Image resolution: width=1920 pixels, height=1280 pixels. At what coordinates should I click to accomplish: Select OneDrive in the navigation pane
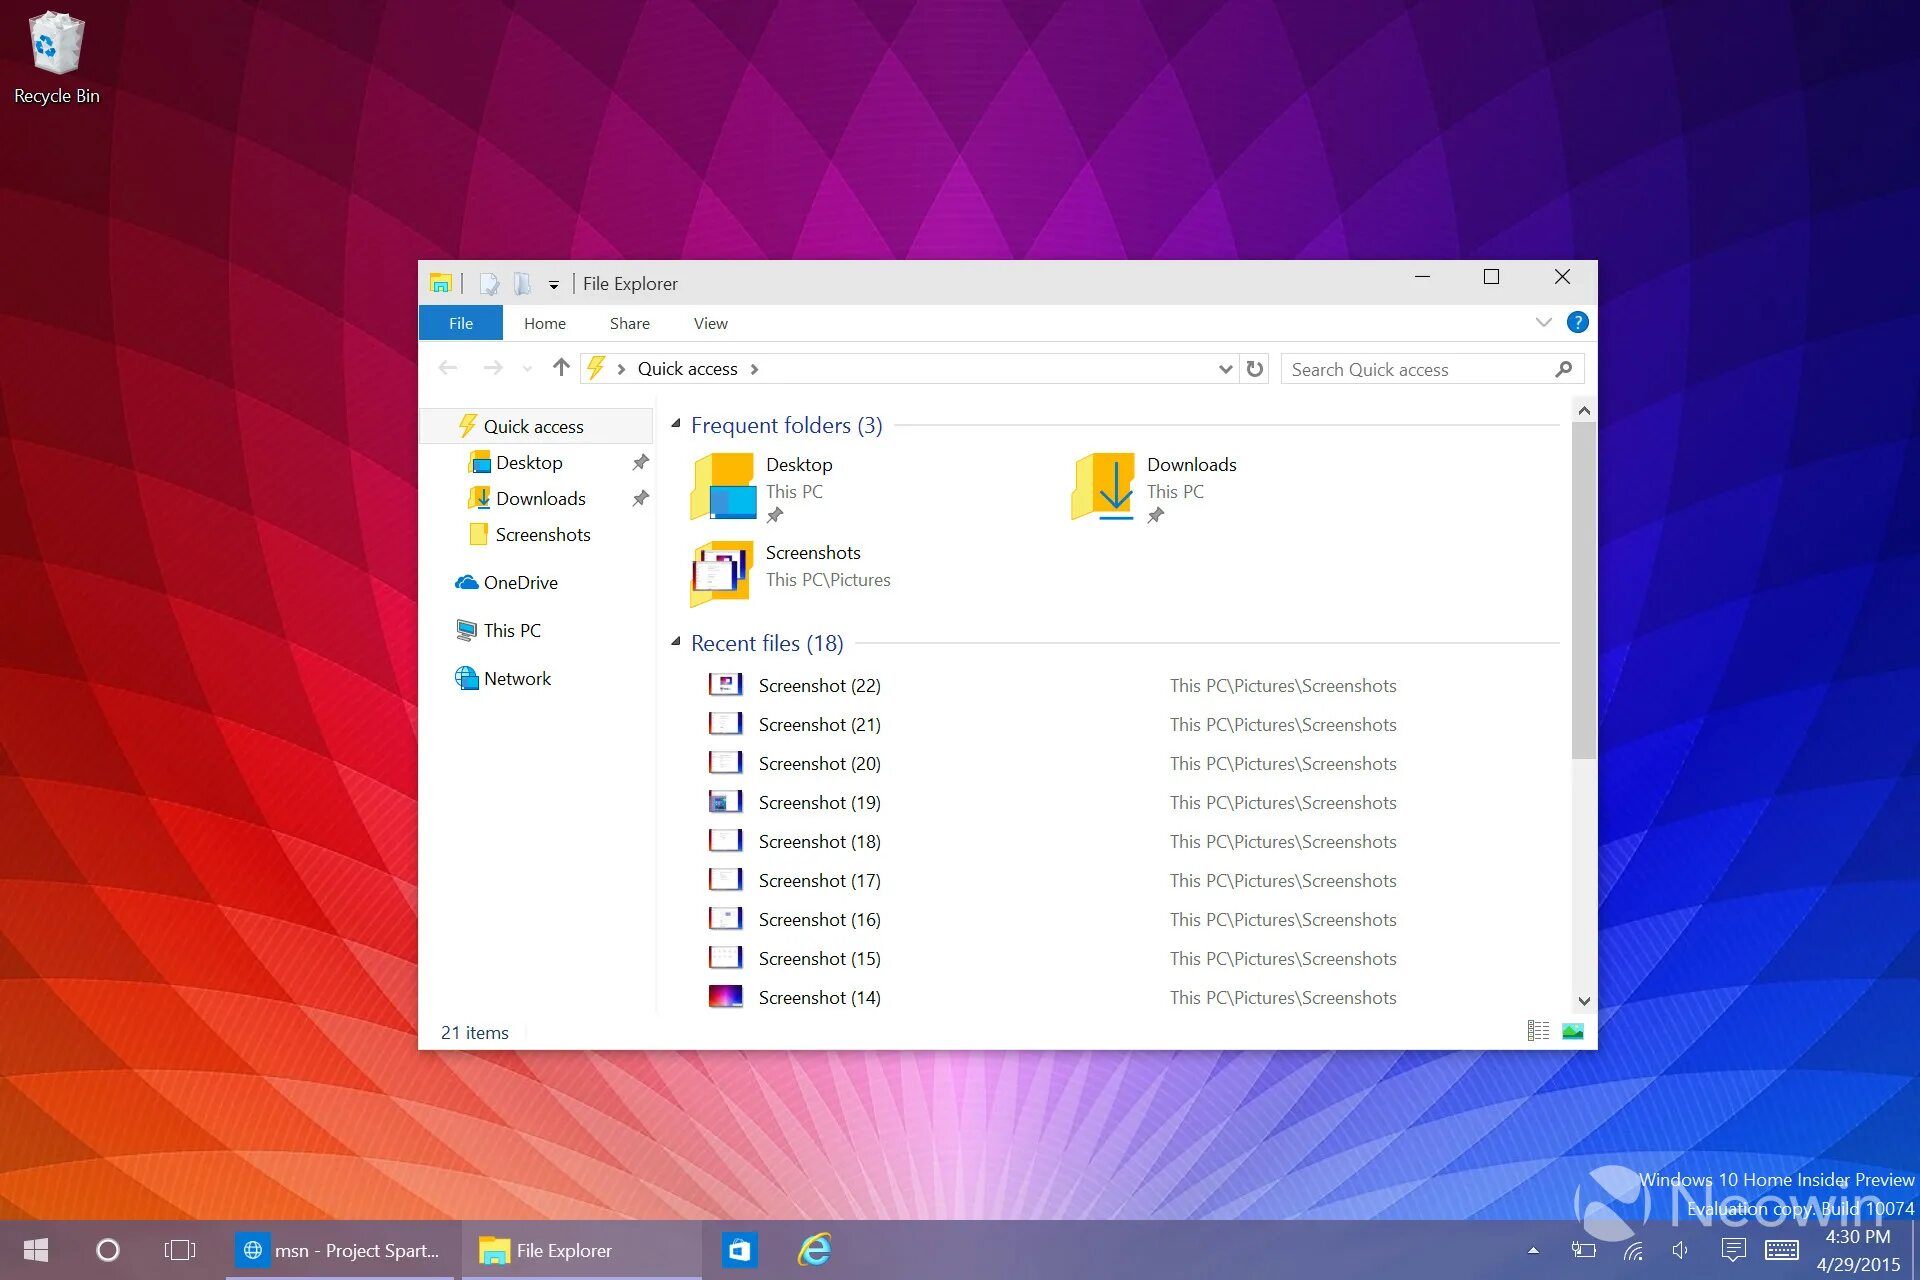tap(520, 582)
